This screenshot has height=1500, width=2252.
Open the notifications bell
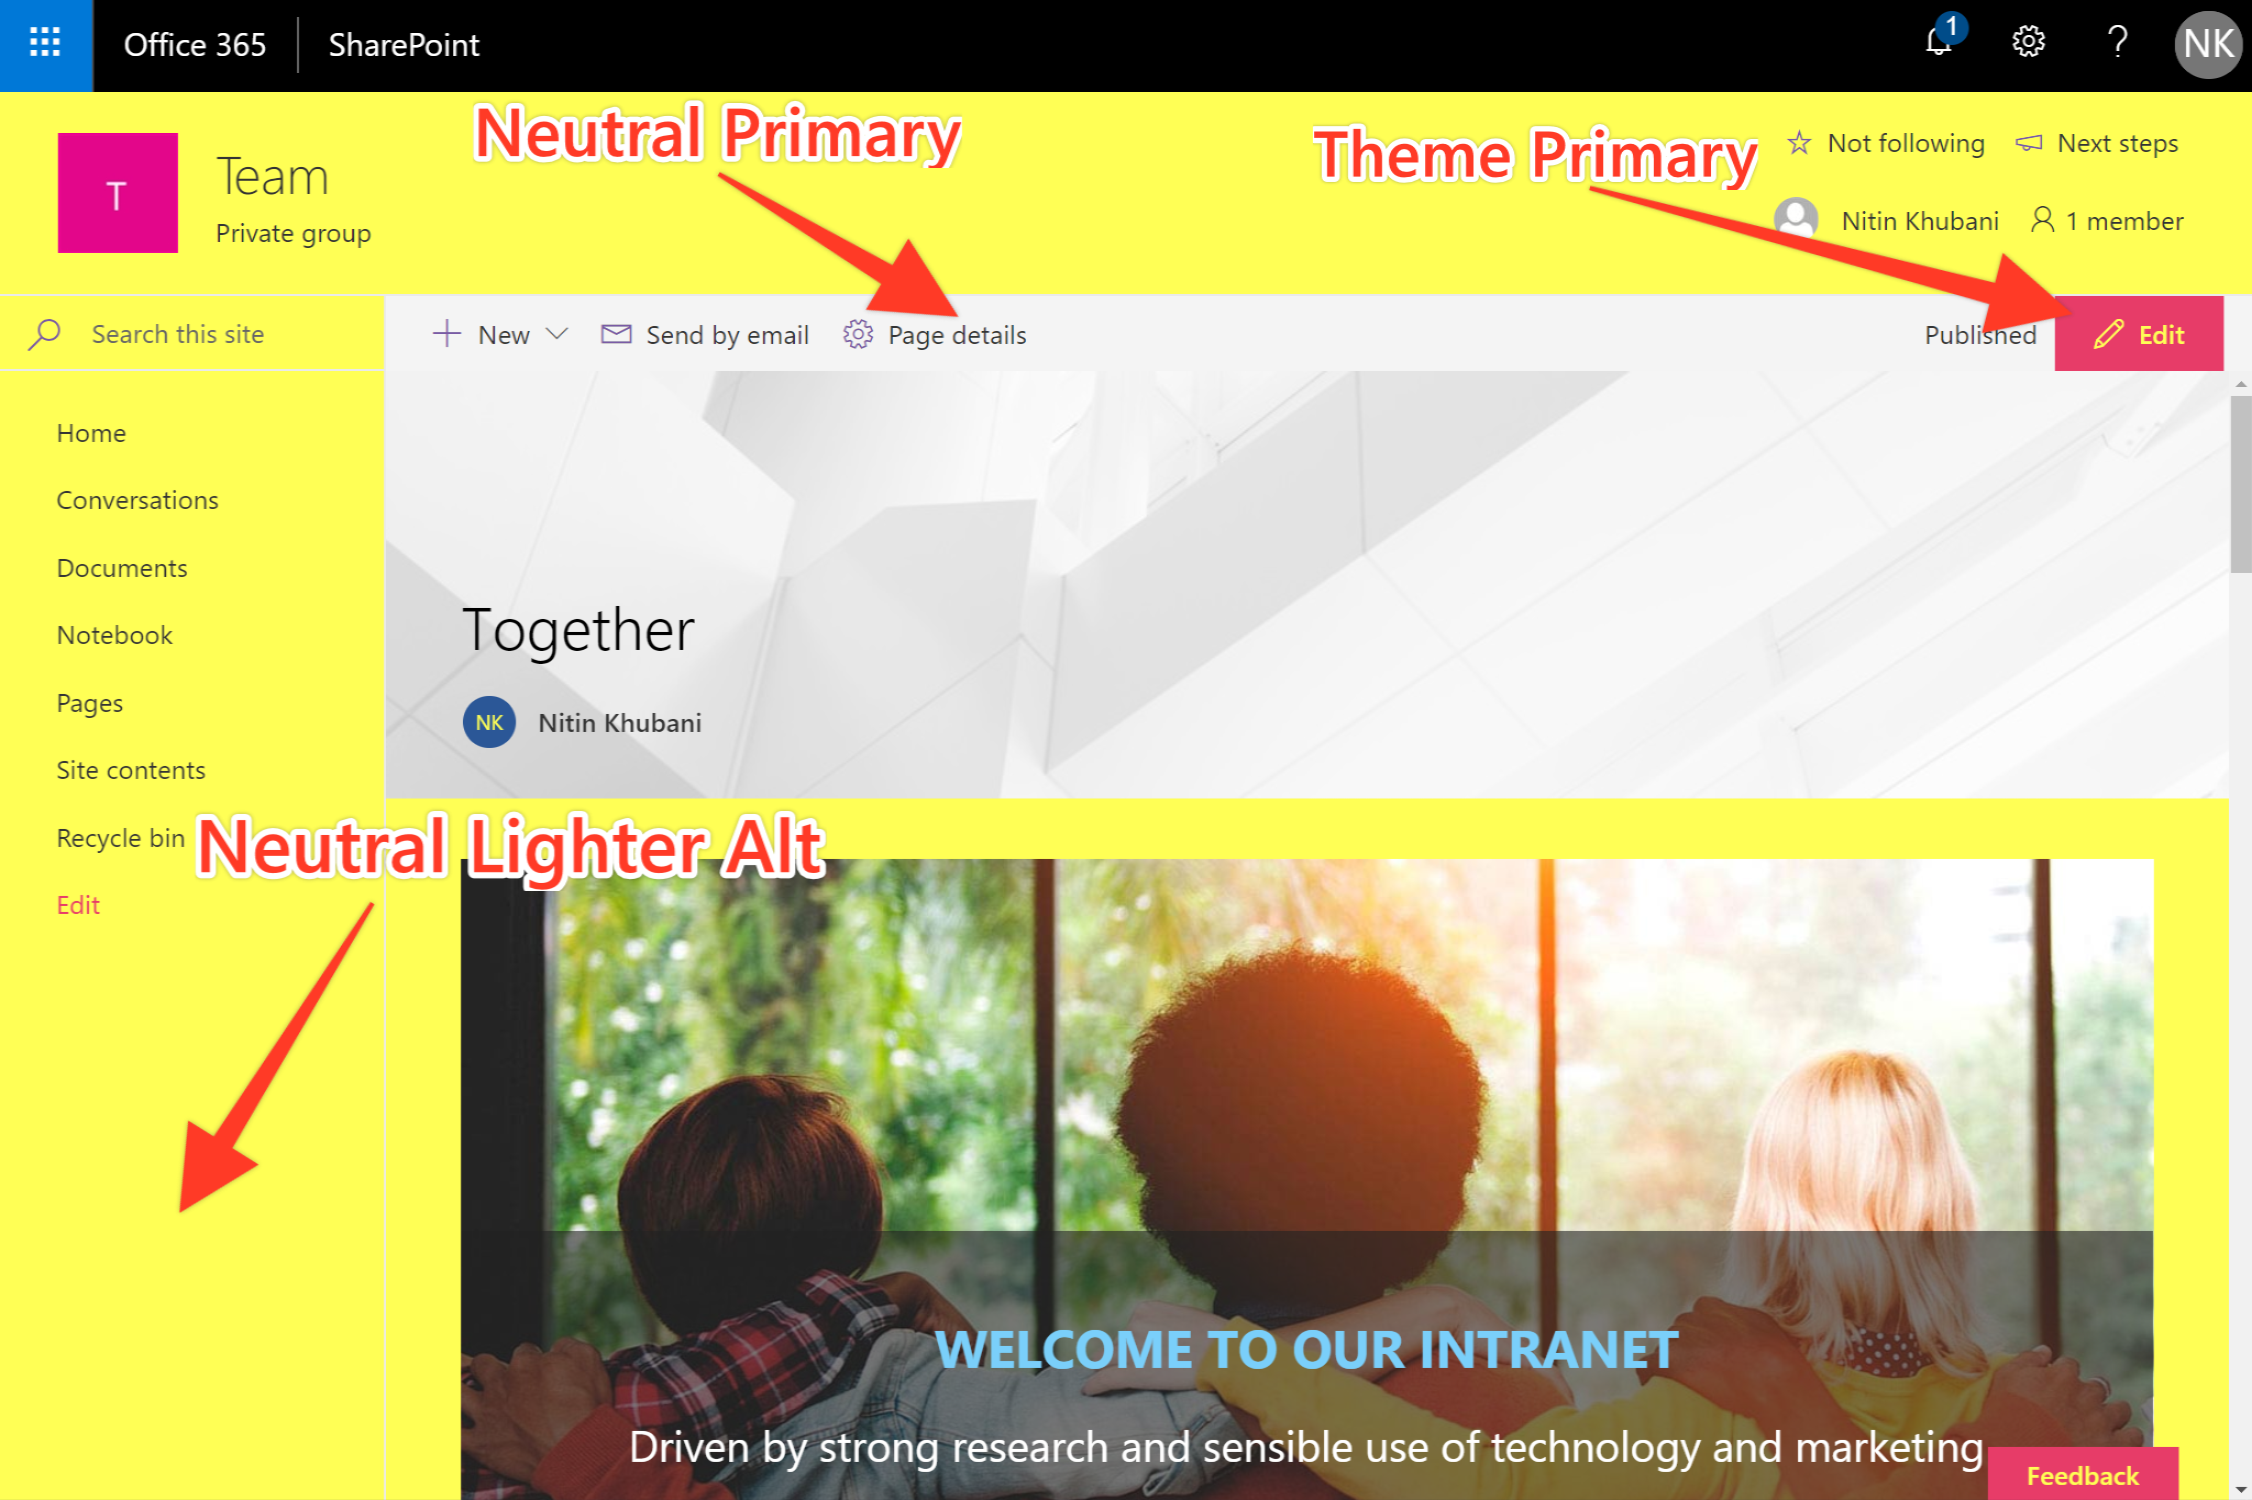pos(1941,42)
